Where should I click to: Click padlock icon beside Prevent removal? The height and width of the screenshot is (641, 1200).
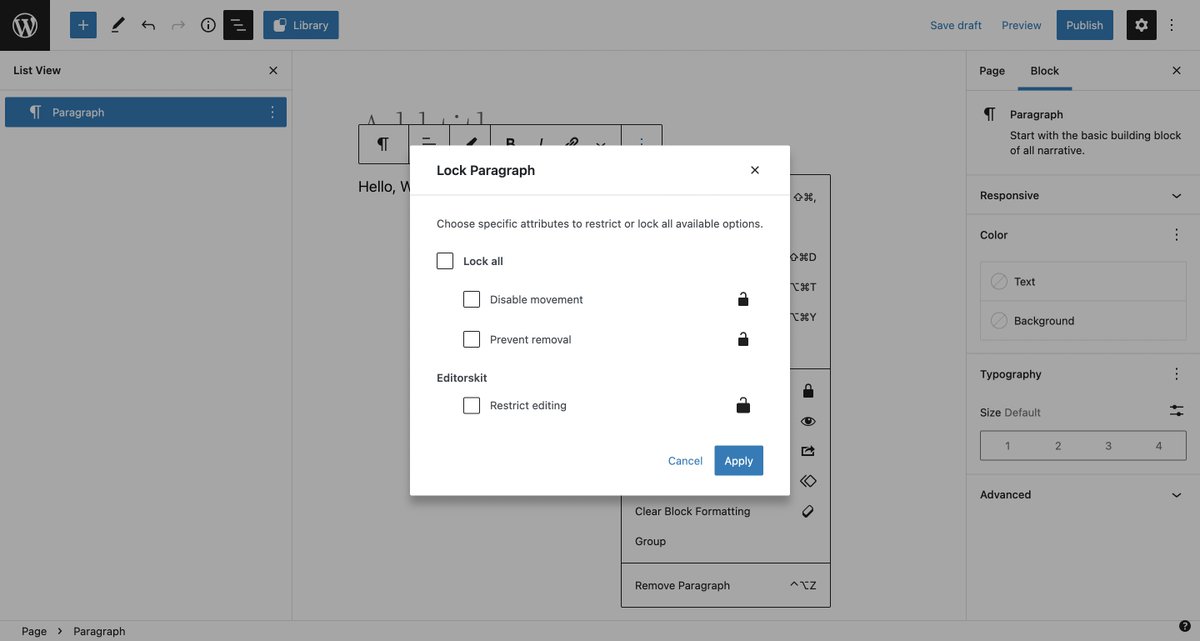(x=743, y=339)
